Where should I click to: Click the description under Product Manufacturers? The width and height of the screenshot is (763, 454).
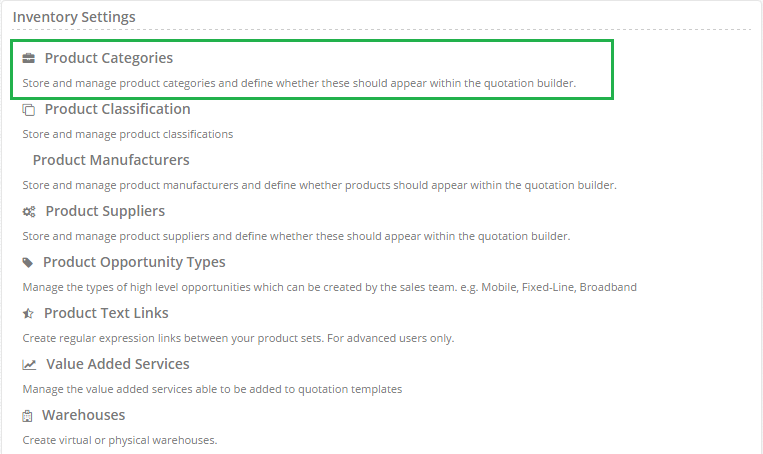(319, 185)
